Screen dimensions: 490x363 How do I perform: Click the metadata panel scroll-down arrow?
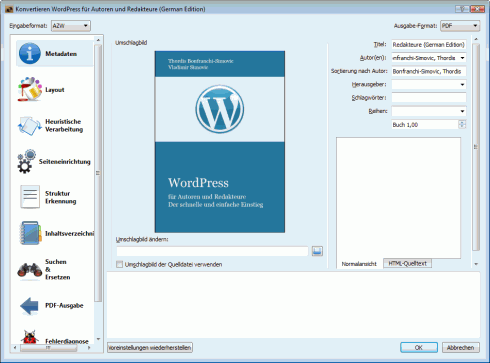pyautogui.click(x=476, y=264)
